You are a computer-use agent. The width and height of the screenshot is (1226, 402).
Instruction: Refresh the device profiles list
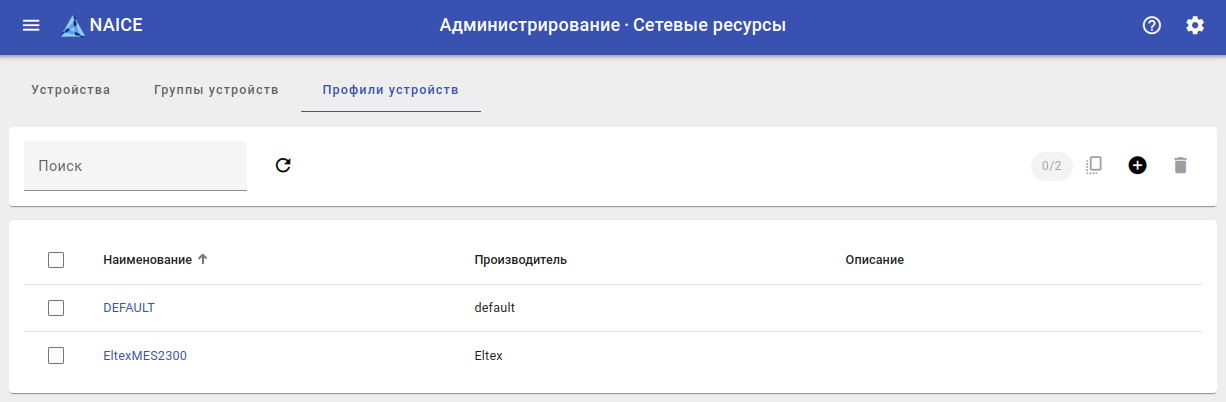click(x=283, y=165)
